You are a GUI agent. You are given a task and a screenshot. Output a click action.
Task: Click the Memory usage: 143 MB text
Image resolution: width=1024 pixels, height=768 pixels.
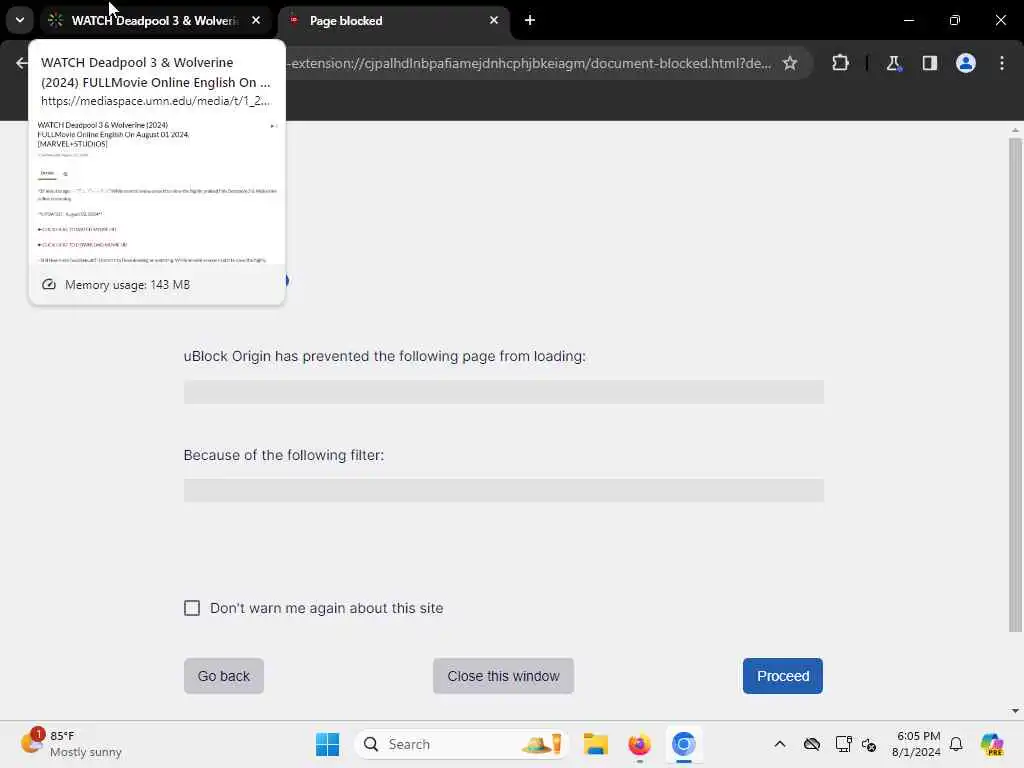click(127, 285)
